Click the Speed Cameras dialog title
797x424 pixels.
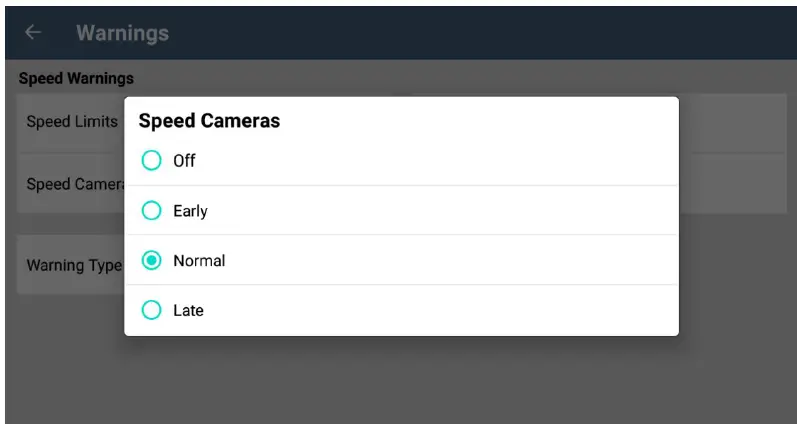pyautogui.click(x=209, y=121)
